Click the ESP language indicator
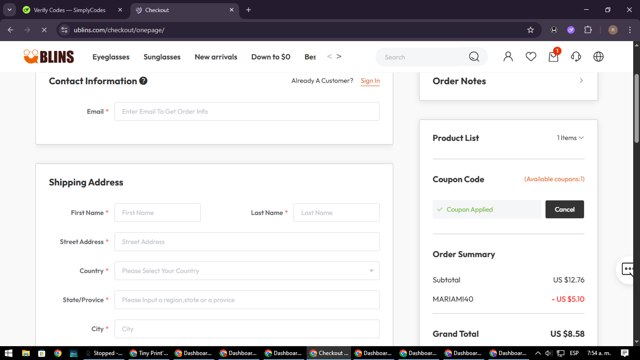 point(574,353)
